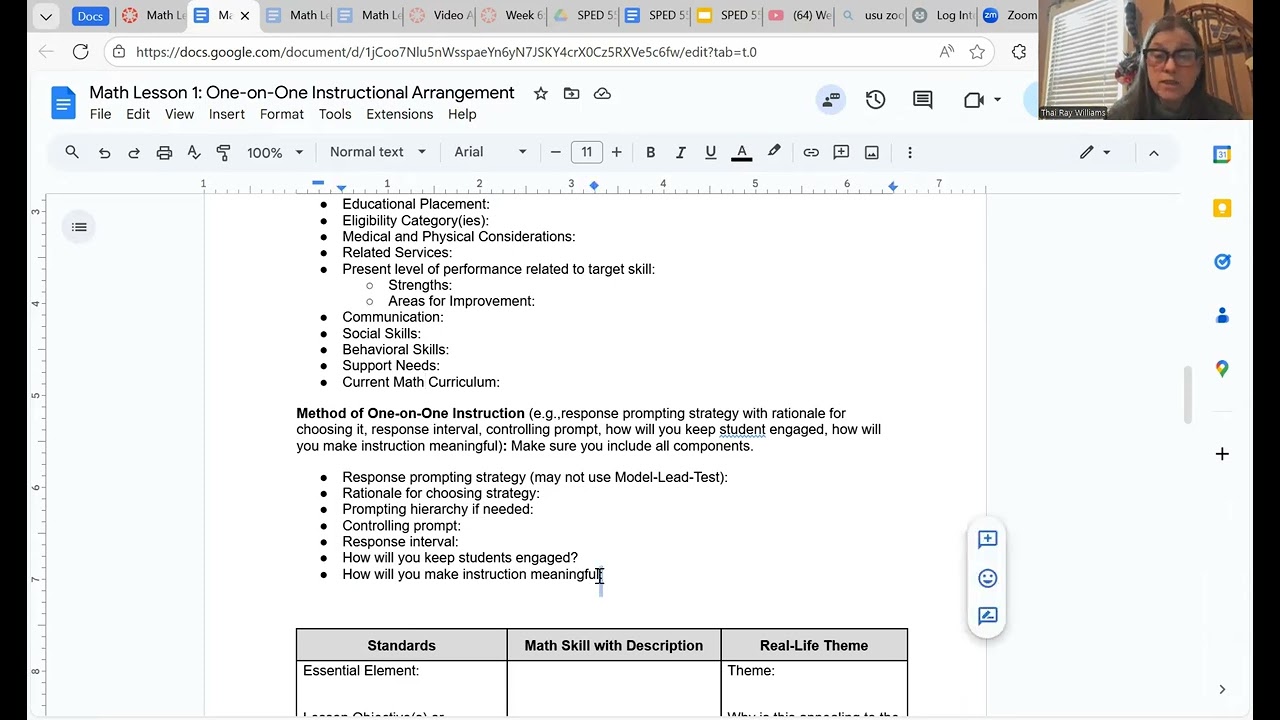Image resolution: width=1280 pixels, height=720 pixels.
Task: Bookmark this page with the star
Action: 977,52
